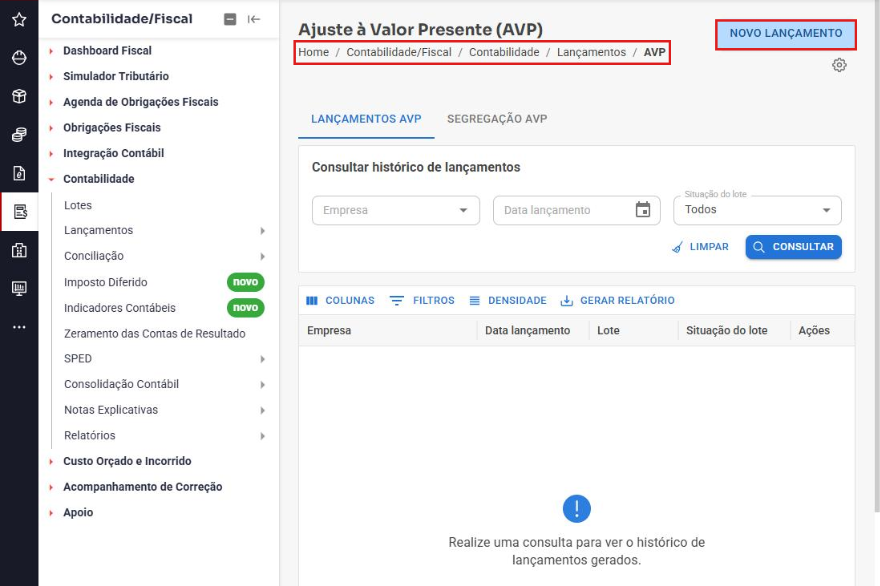Click the NOVO LANÇAMENTO button

tap(786, 34)
